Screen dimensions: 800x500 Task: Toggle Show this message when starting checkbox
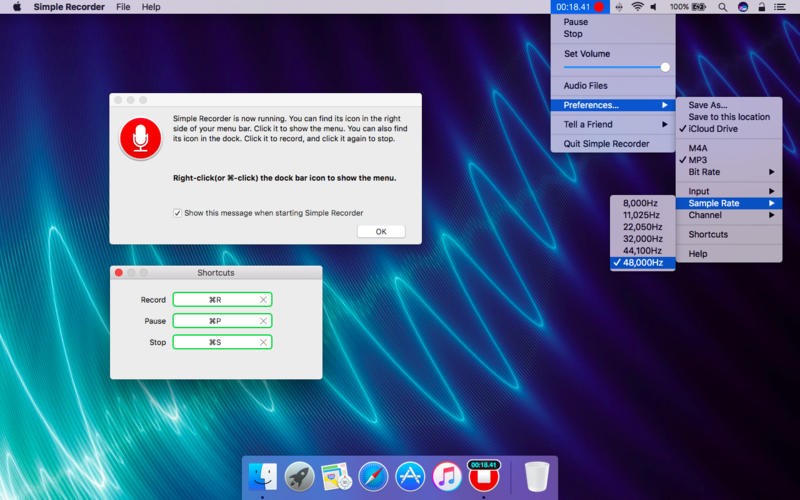tap(177, 213)
